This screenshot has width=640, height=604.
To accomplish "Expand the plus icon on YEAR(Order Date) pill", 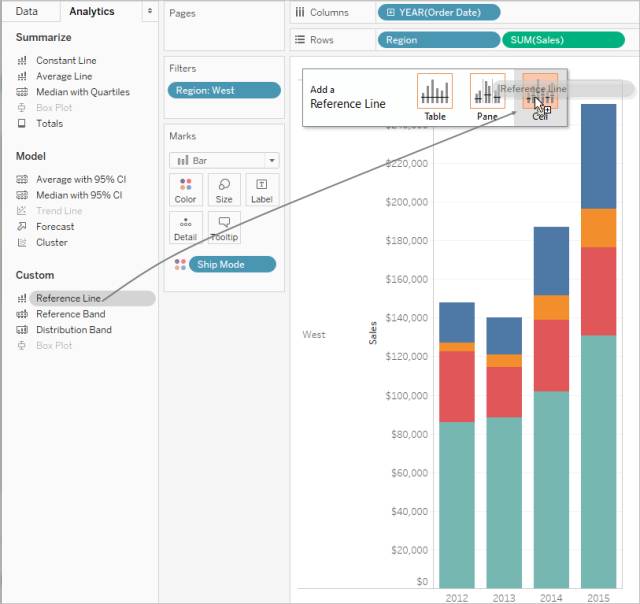I will 390,12.
